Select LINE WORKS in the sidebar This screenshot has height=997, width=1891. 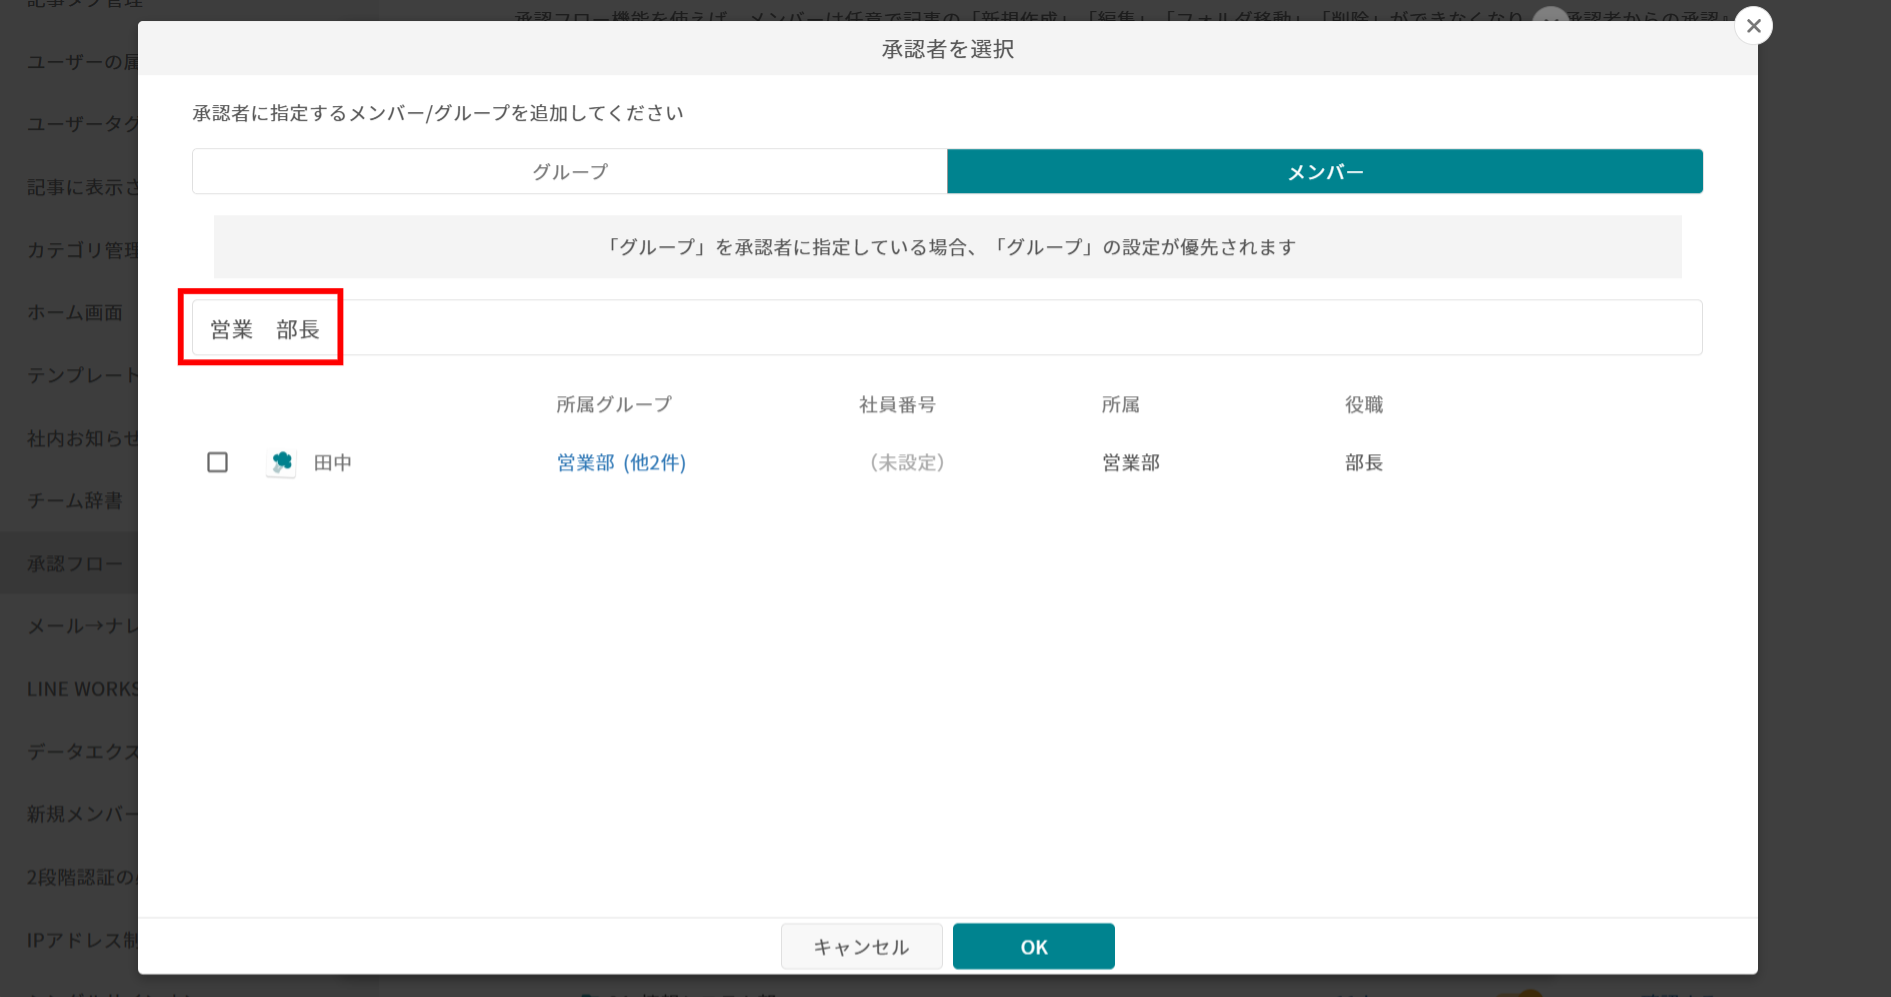[x=82, y=689]
